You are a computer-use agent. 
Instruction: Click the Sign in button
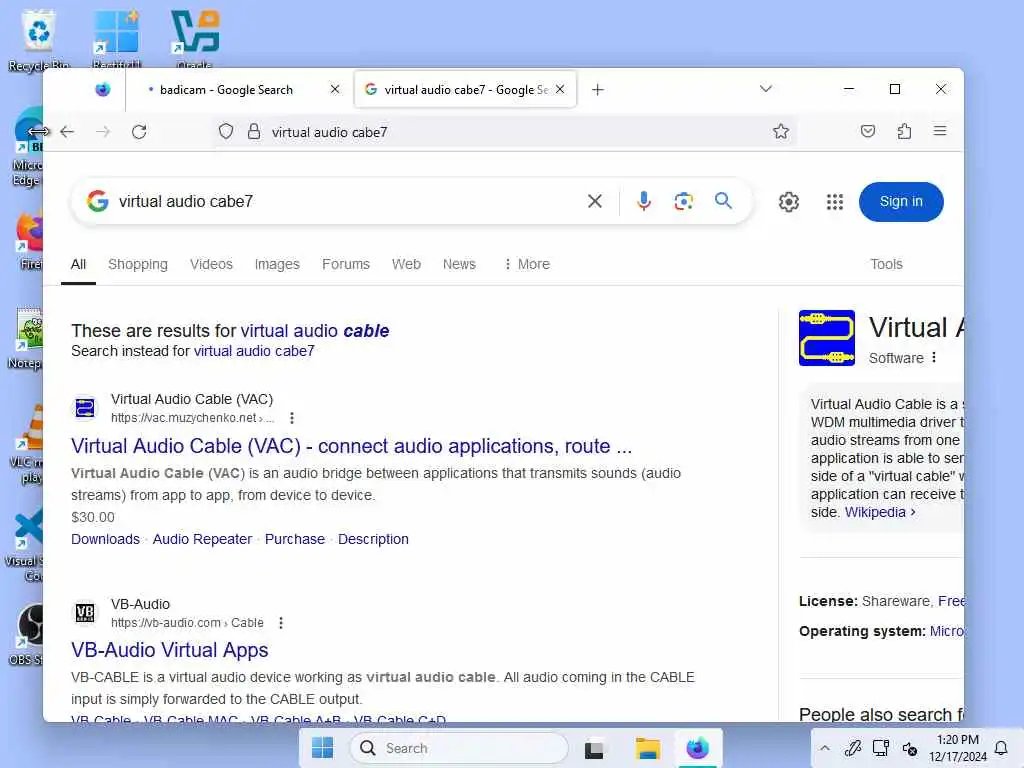pos(901,202)
